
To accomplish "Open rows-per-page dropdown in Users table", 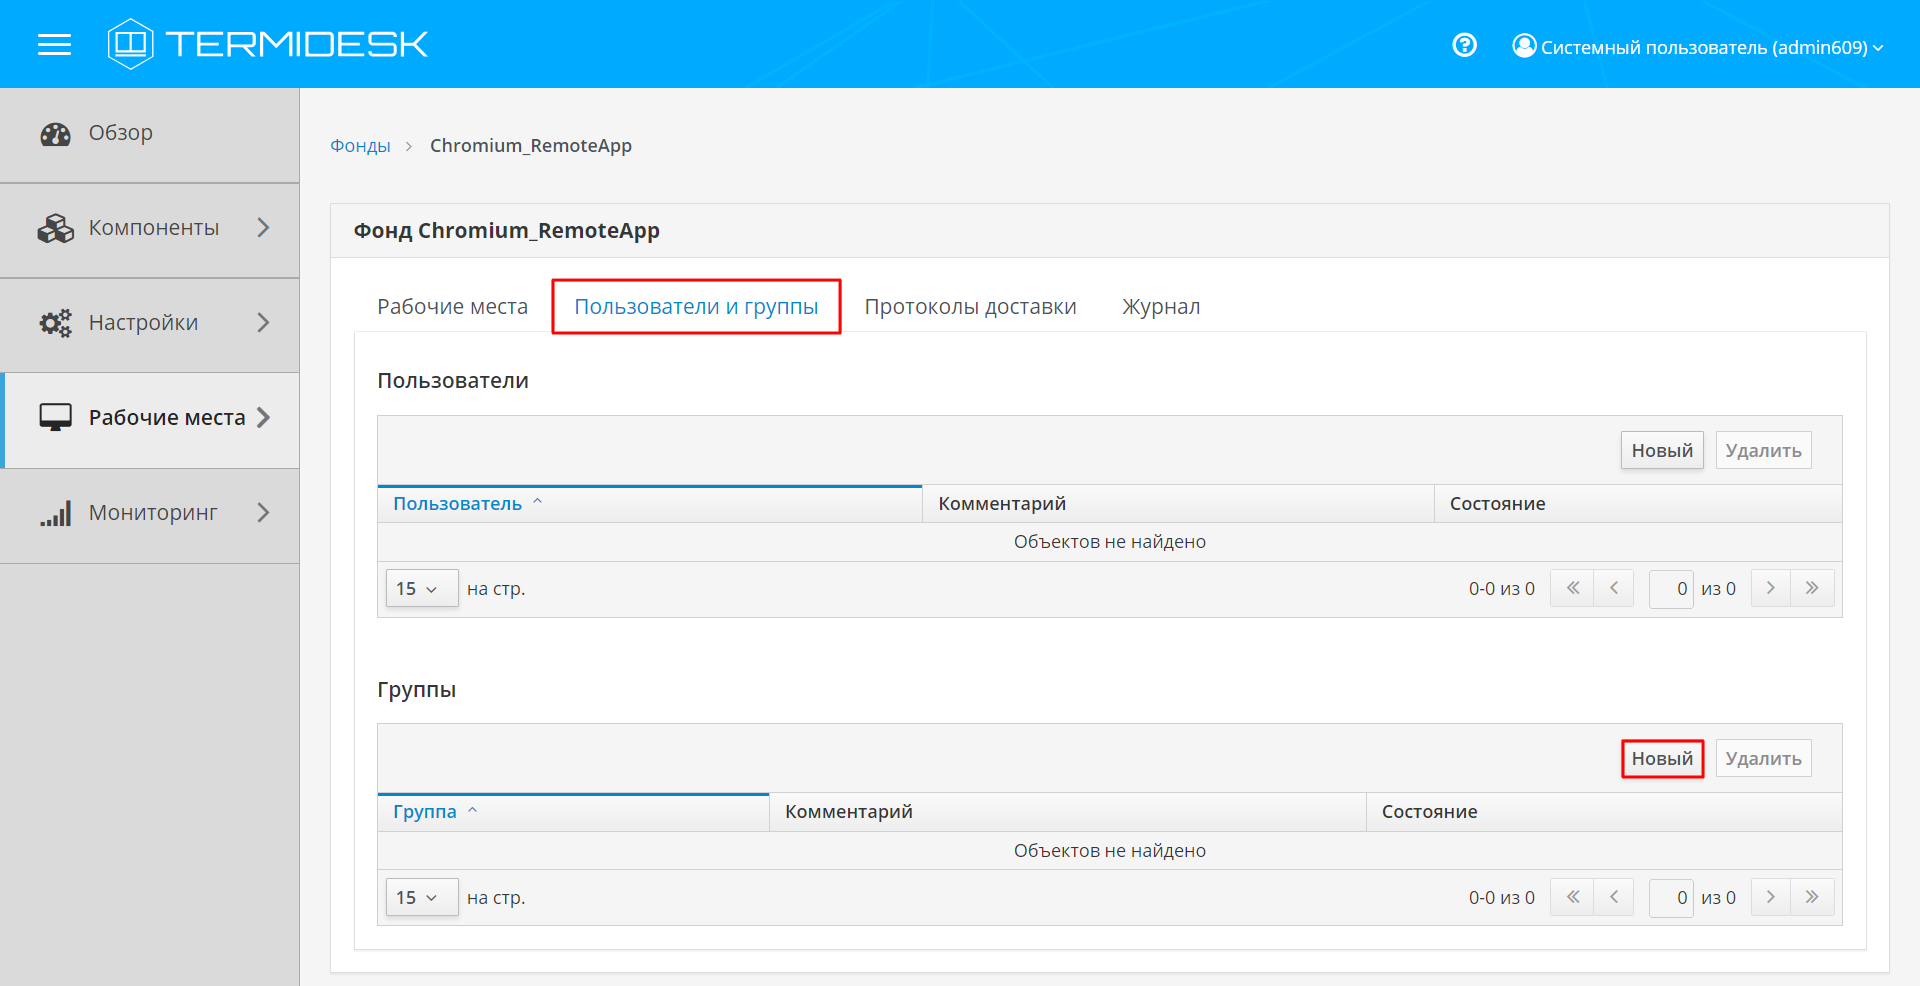I will click(x=421, y=589).
